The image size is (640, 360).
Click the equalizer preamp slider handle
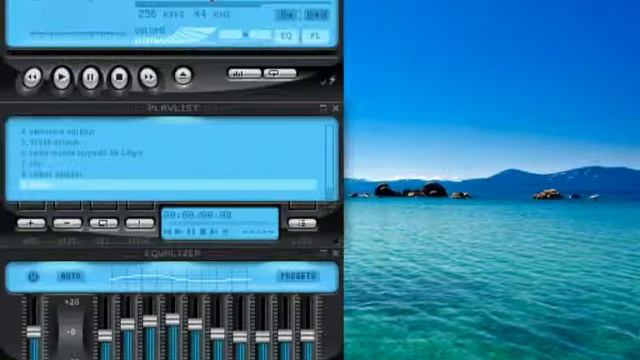pyautogui.click(x=34, y=331)
